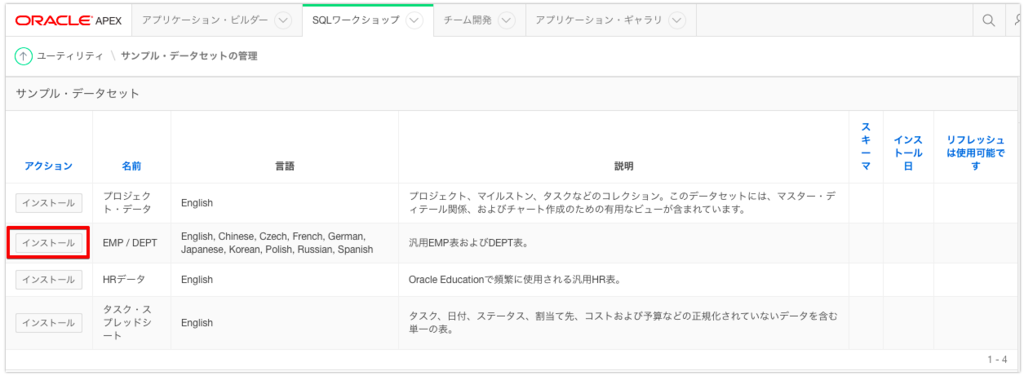The width and height of the screenshot is (1024, 376).
Task: Sort by インストール日 column header
Action: coord(908,153)
